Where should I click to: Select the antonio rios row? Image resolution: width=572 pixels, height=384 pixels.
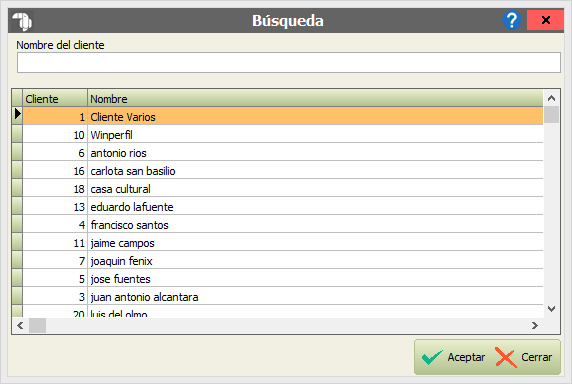pos(283,152)
